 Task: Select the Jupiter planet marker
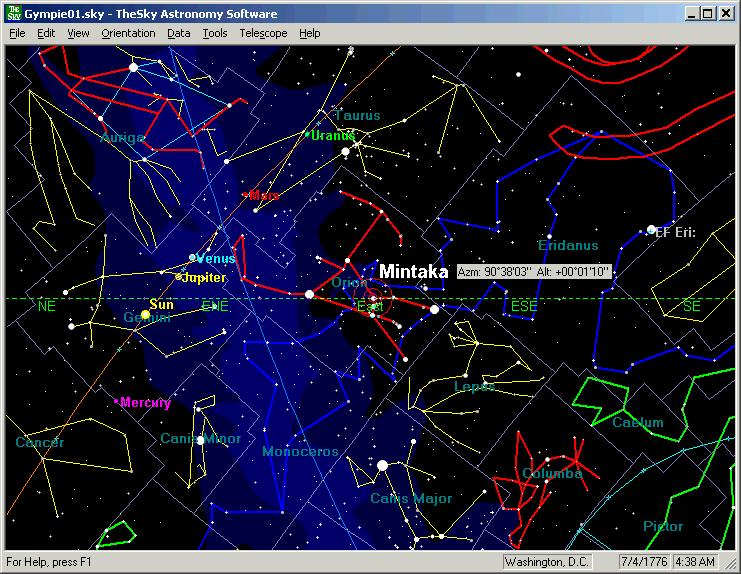[179, 277]
